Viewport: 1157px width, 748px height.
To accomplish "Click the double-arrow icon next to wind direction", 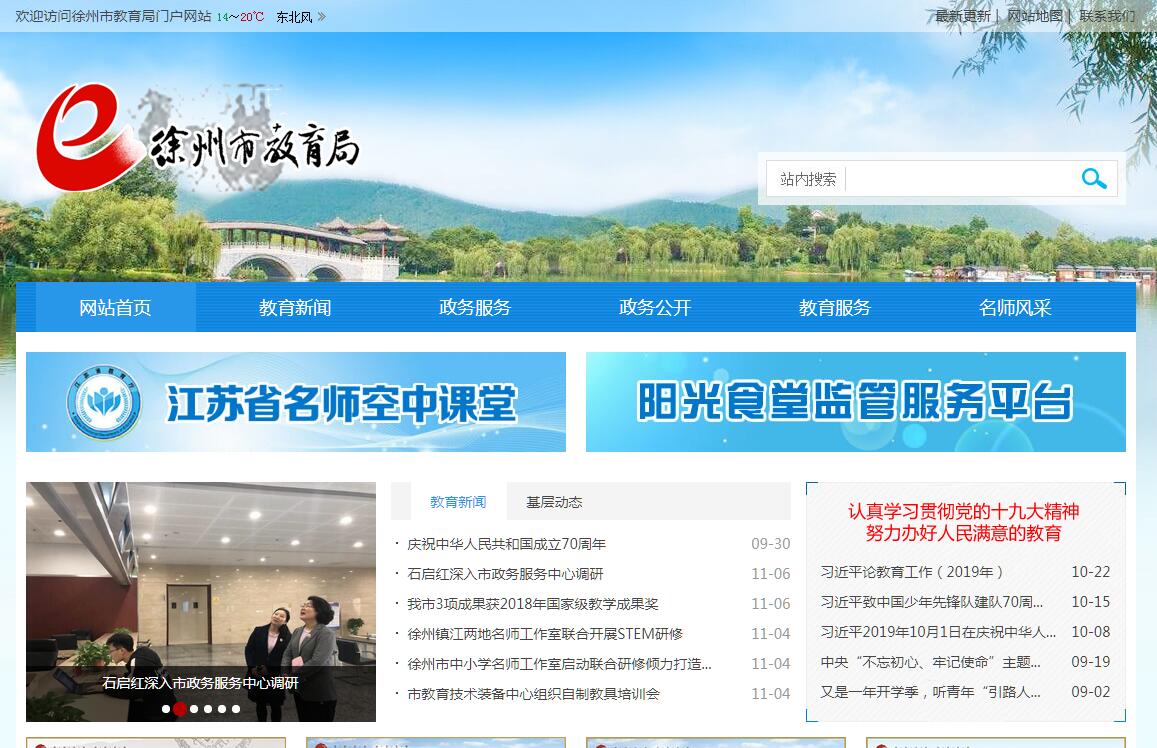I will point(321,17).
